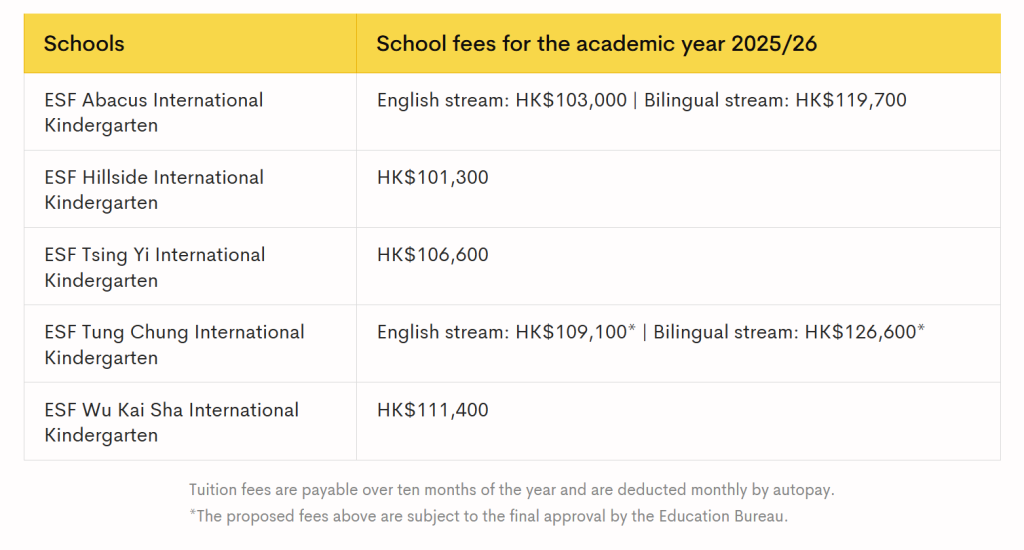
Task: Click the HK$111,400 Wu Kai Sha fee
Action: [x=432, y=410]
